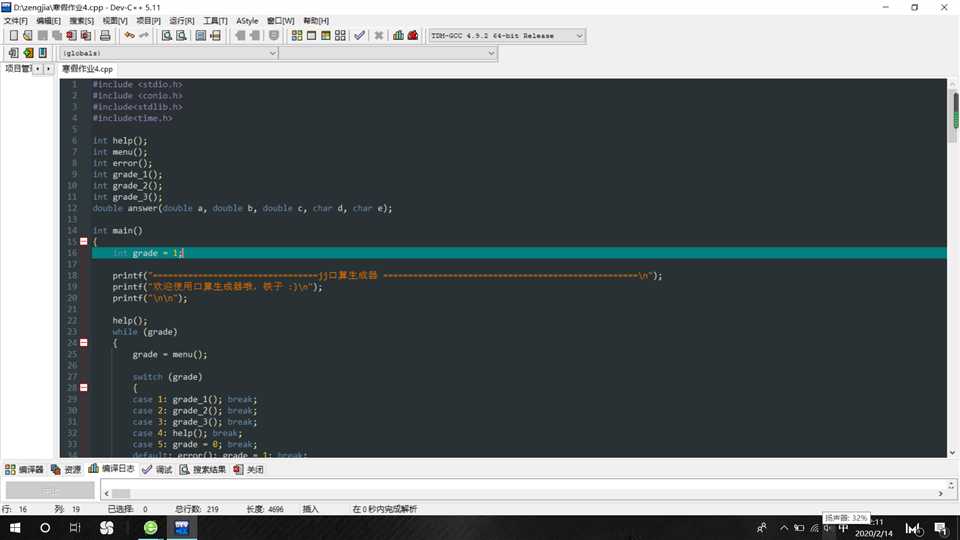Click the Find magnifier icon

[167, 36]
